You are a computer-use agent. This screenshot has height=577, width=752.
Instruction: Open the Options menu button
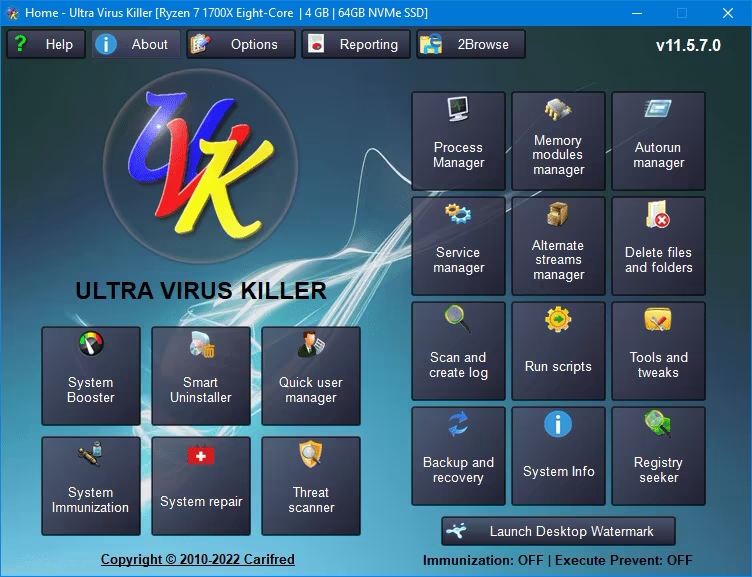tap(241, 44)
